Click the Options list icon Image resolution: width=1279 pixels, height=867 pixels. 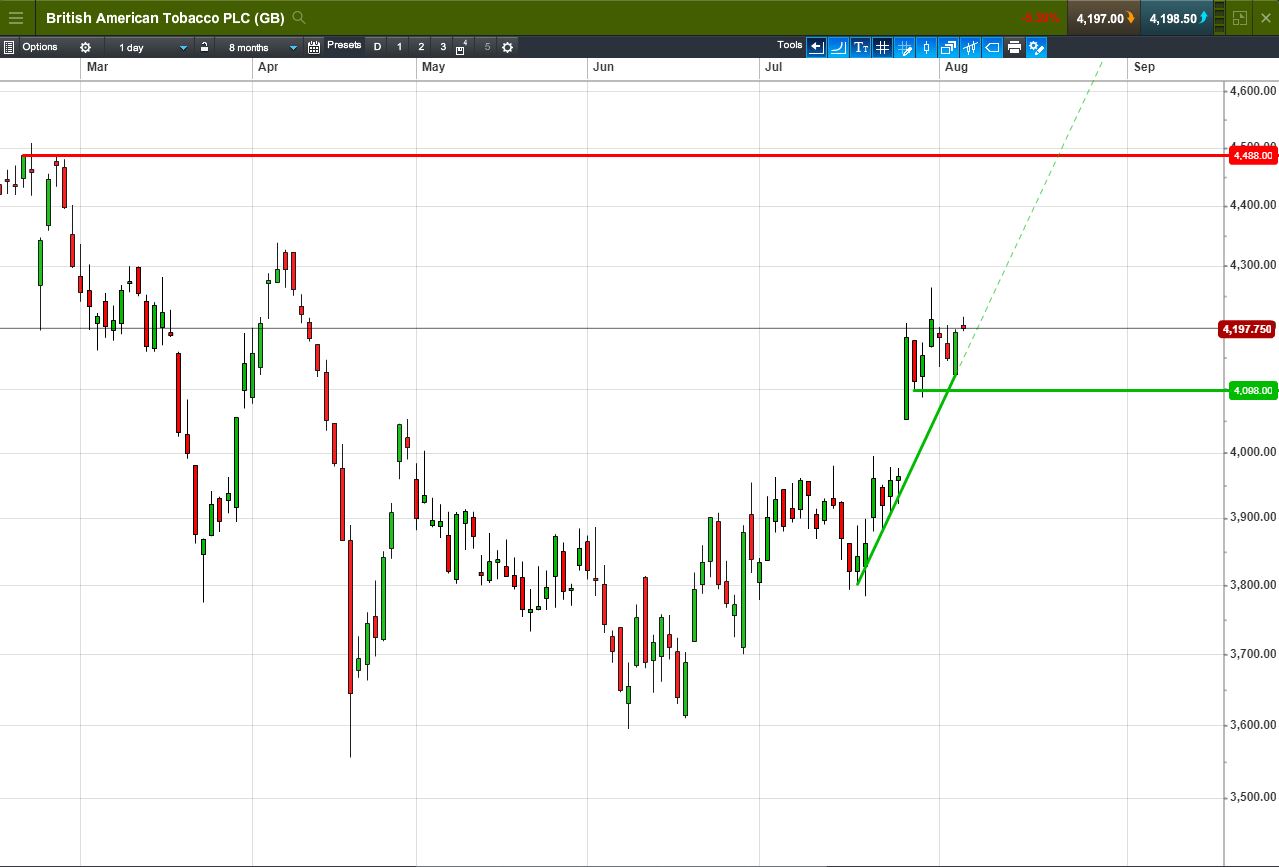(x=8, y=47)
